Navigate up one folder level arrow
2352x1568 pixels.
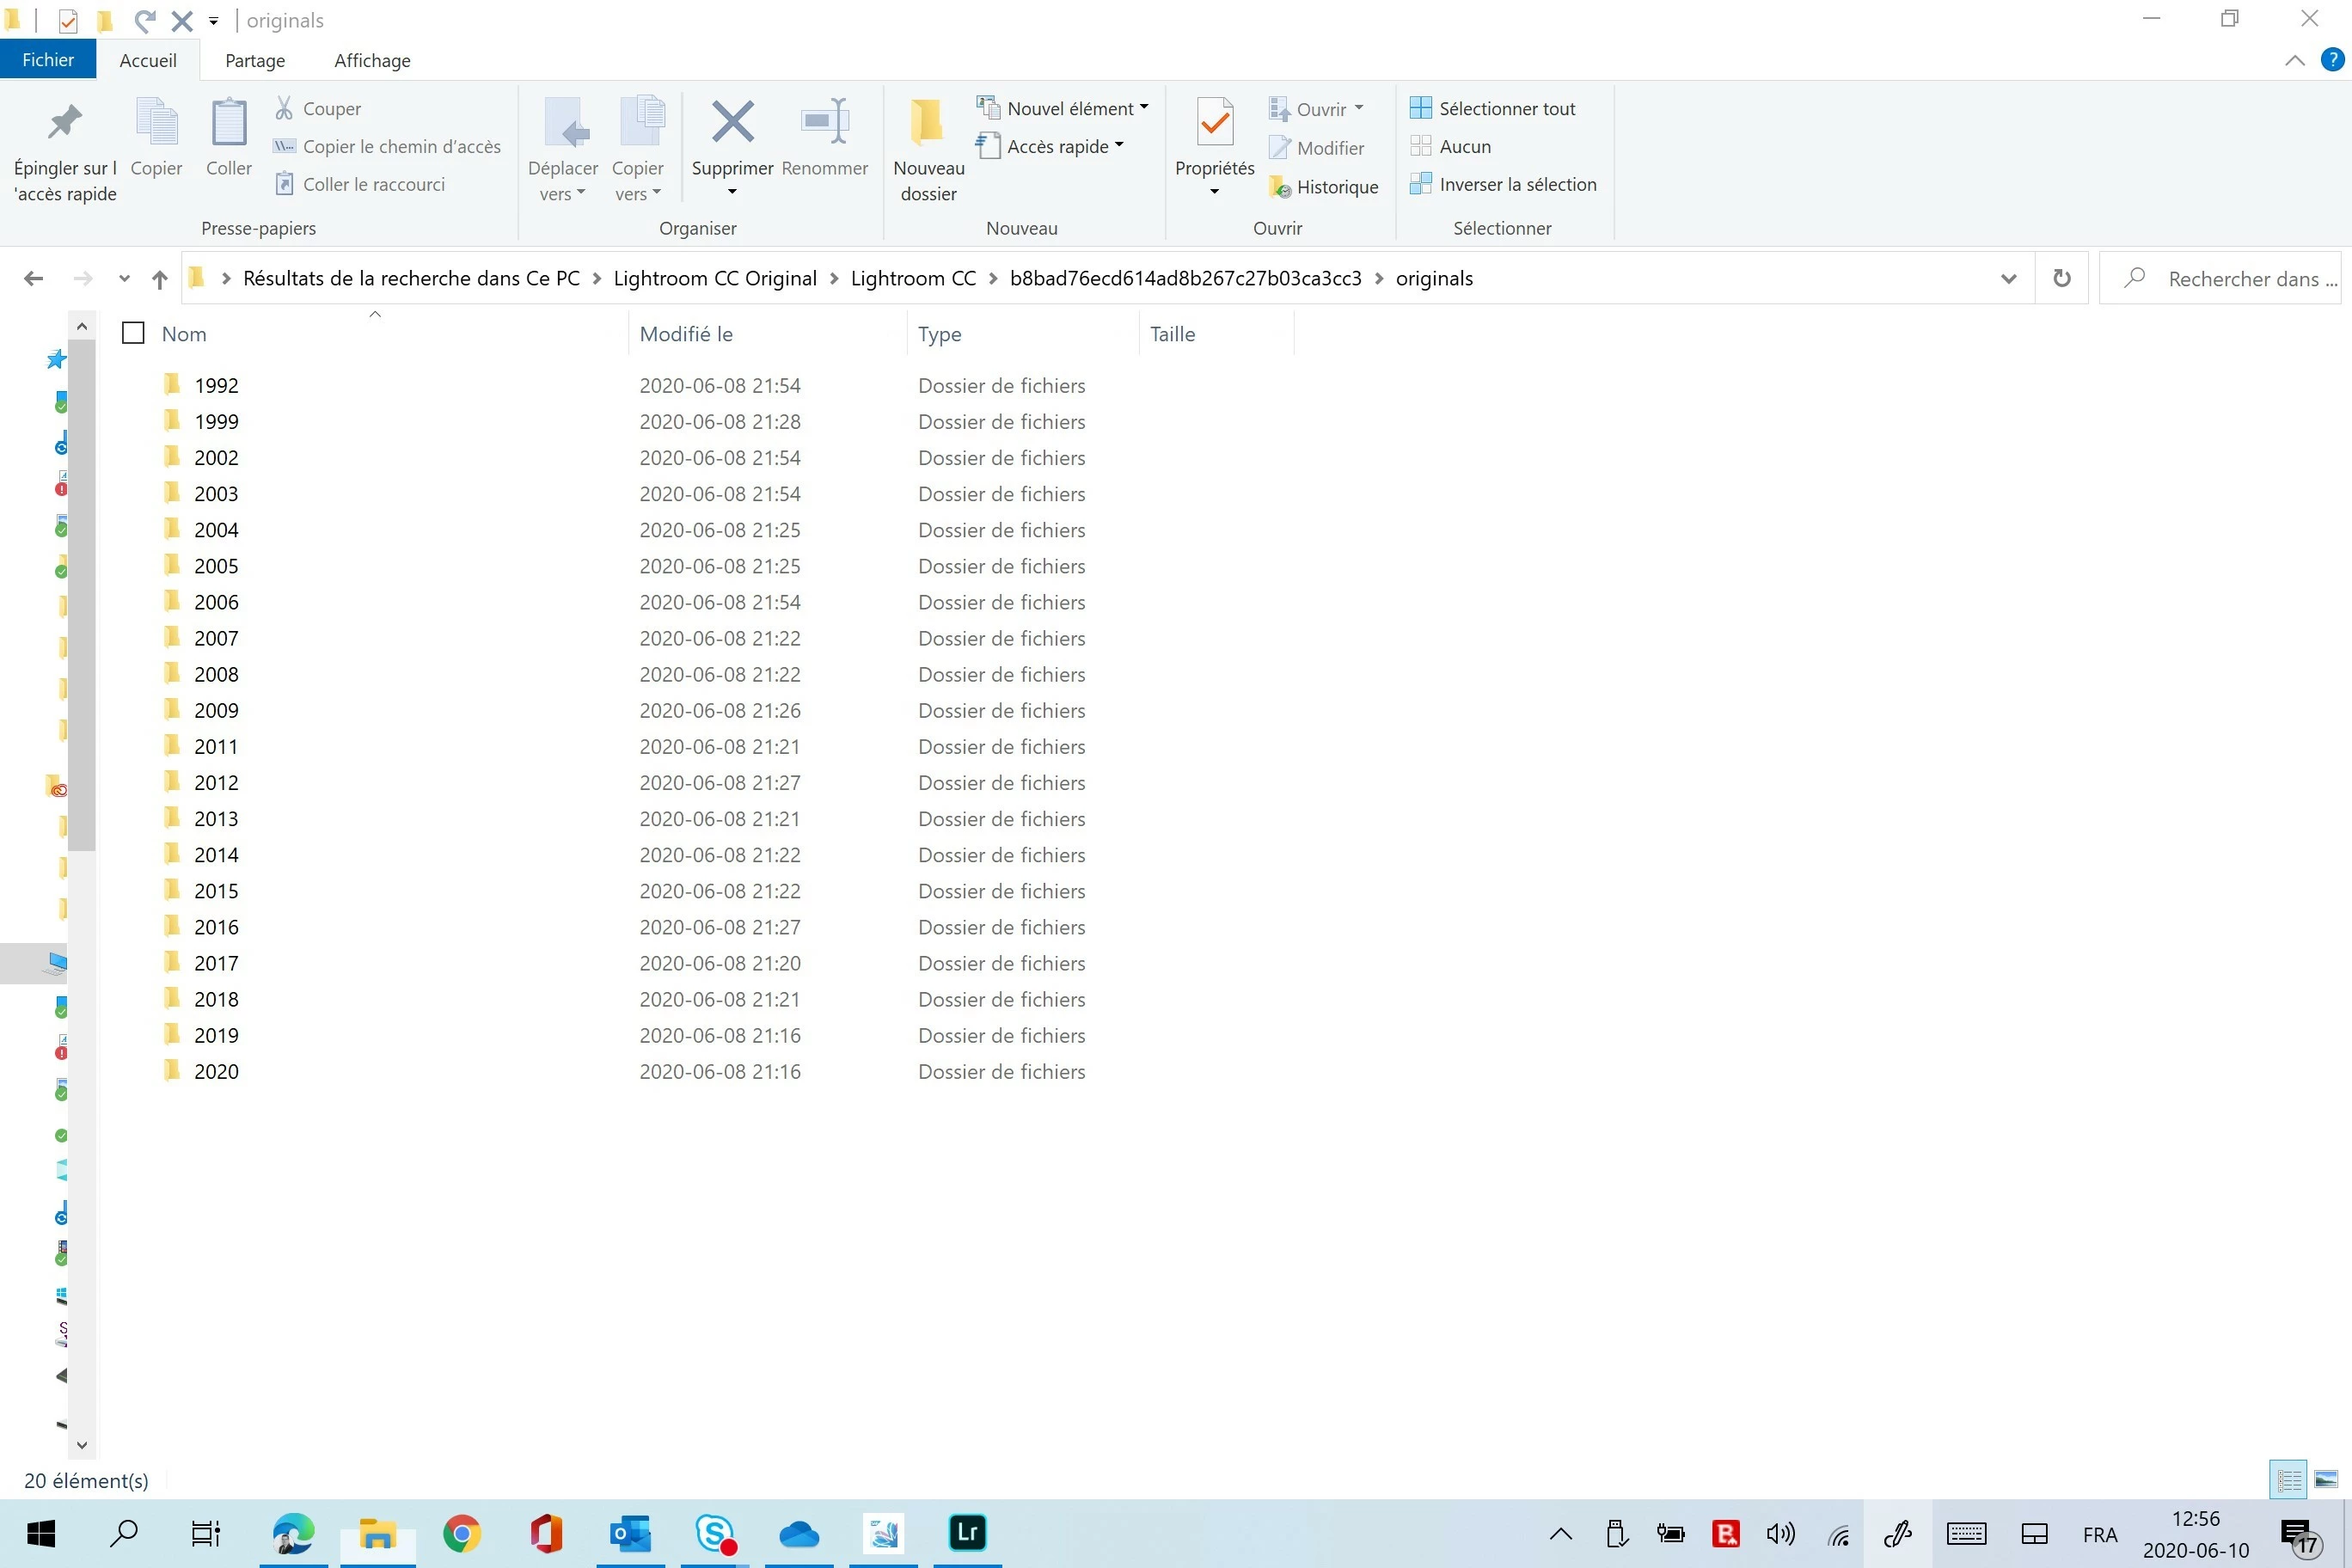point(159,279)
